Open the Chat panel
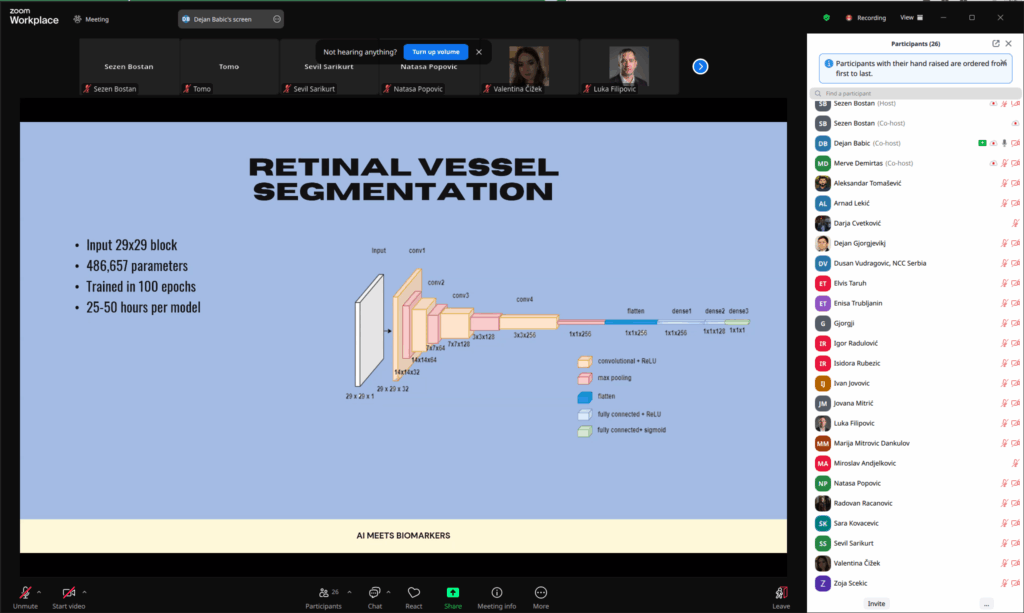Viewport: 1024px width, 613px height. pos(374,597)
